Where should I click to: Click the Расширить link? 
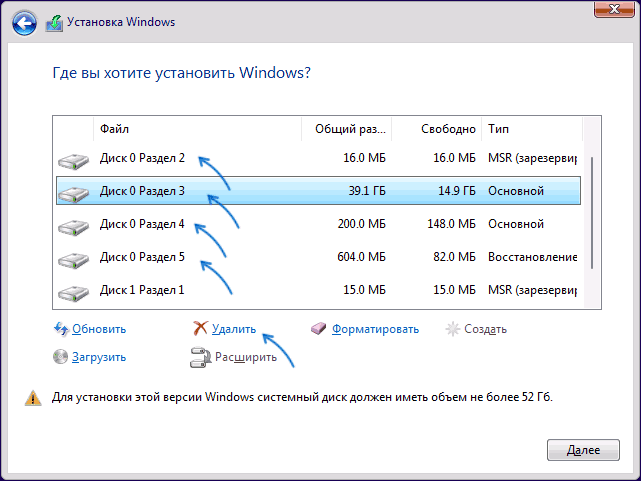[x=246, y=357]
